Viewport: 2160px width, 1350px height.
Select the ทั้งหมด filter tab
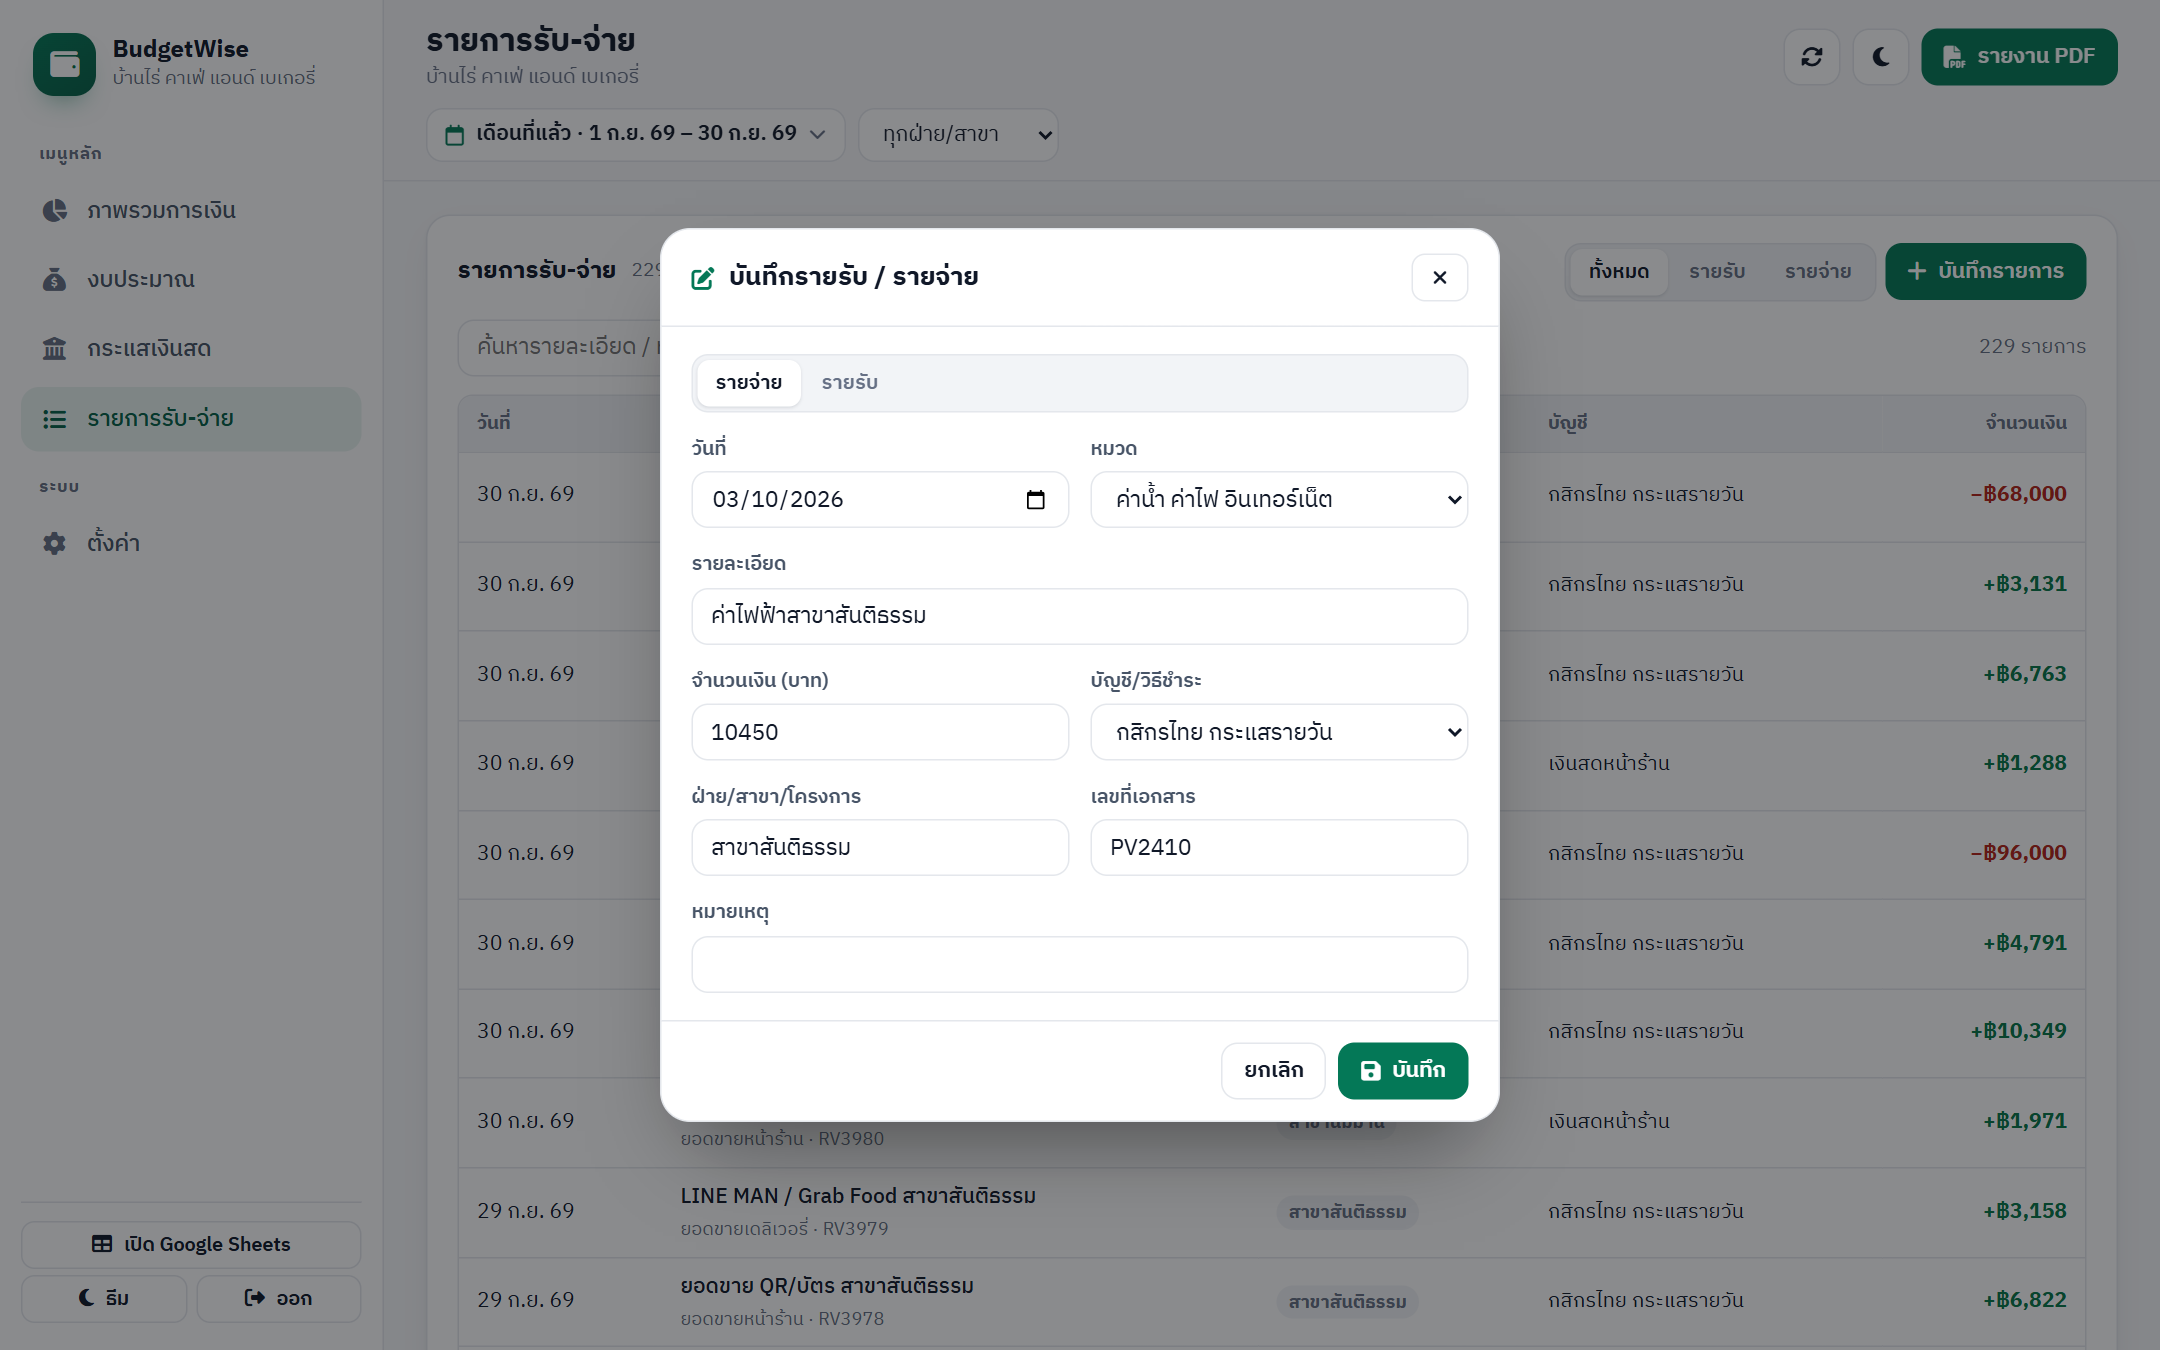[1618, 272]
